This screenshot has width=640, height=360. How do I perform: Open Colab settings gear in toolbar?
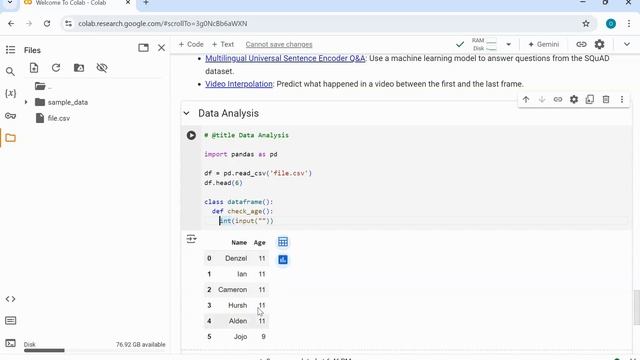click(x=599, y=44)
